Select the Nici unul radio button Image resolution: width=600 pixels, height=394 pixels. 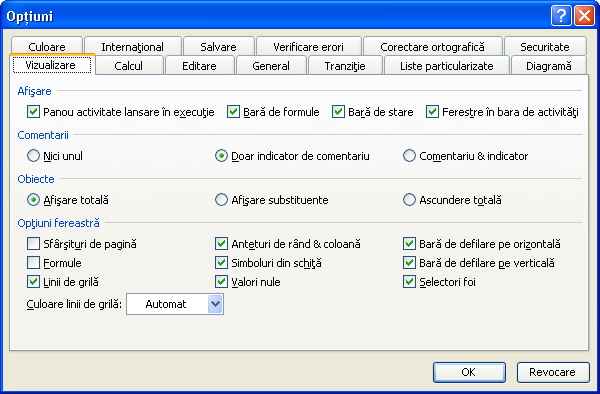click(x=33, y=156)
